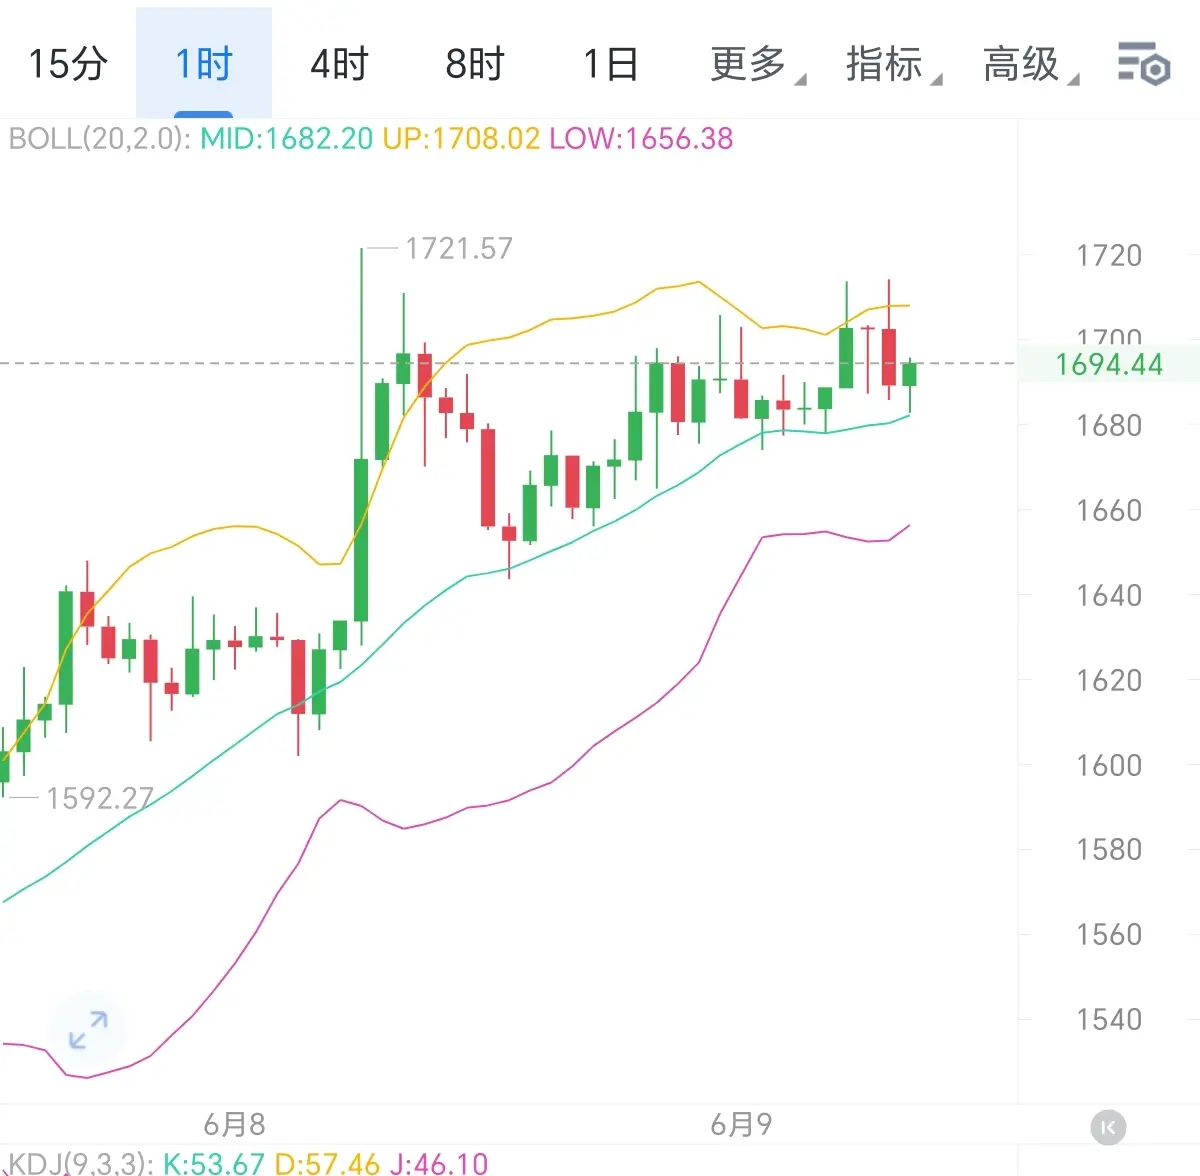Viewport: 1200px width, 1176px height.
Task: Click the LOW:1656.38 value
Action: [x=641, y=138]
